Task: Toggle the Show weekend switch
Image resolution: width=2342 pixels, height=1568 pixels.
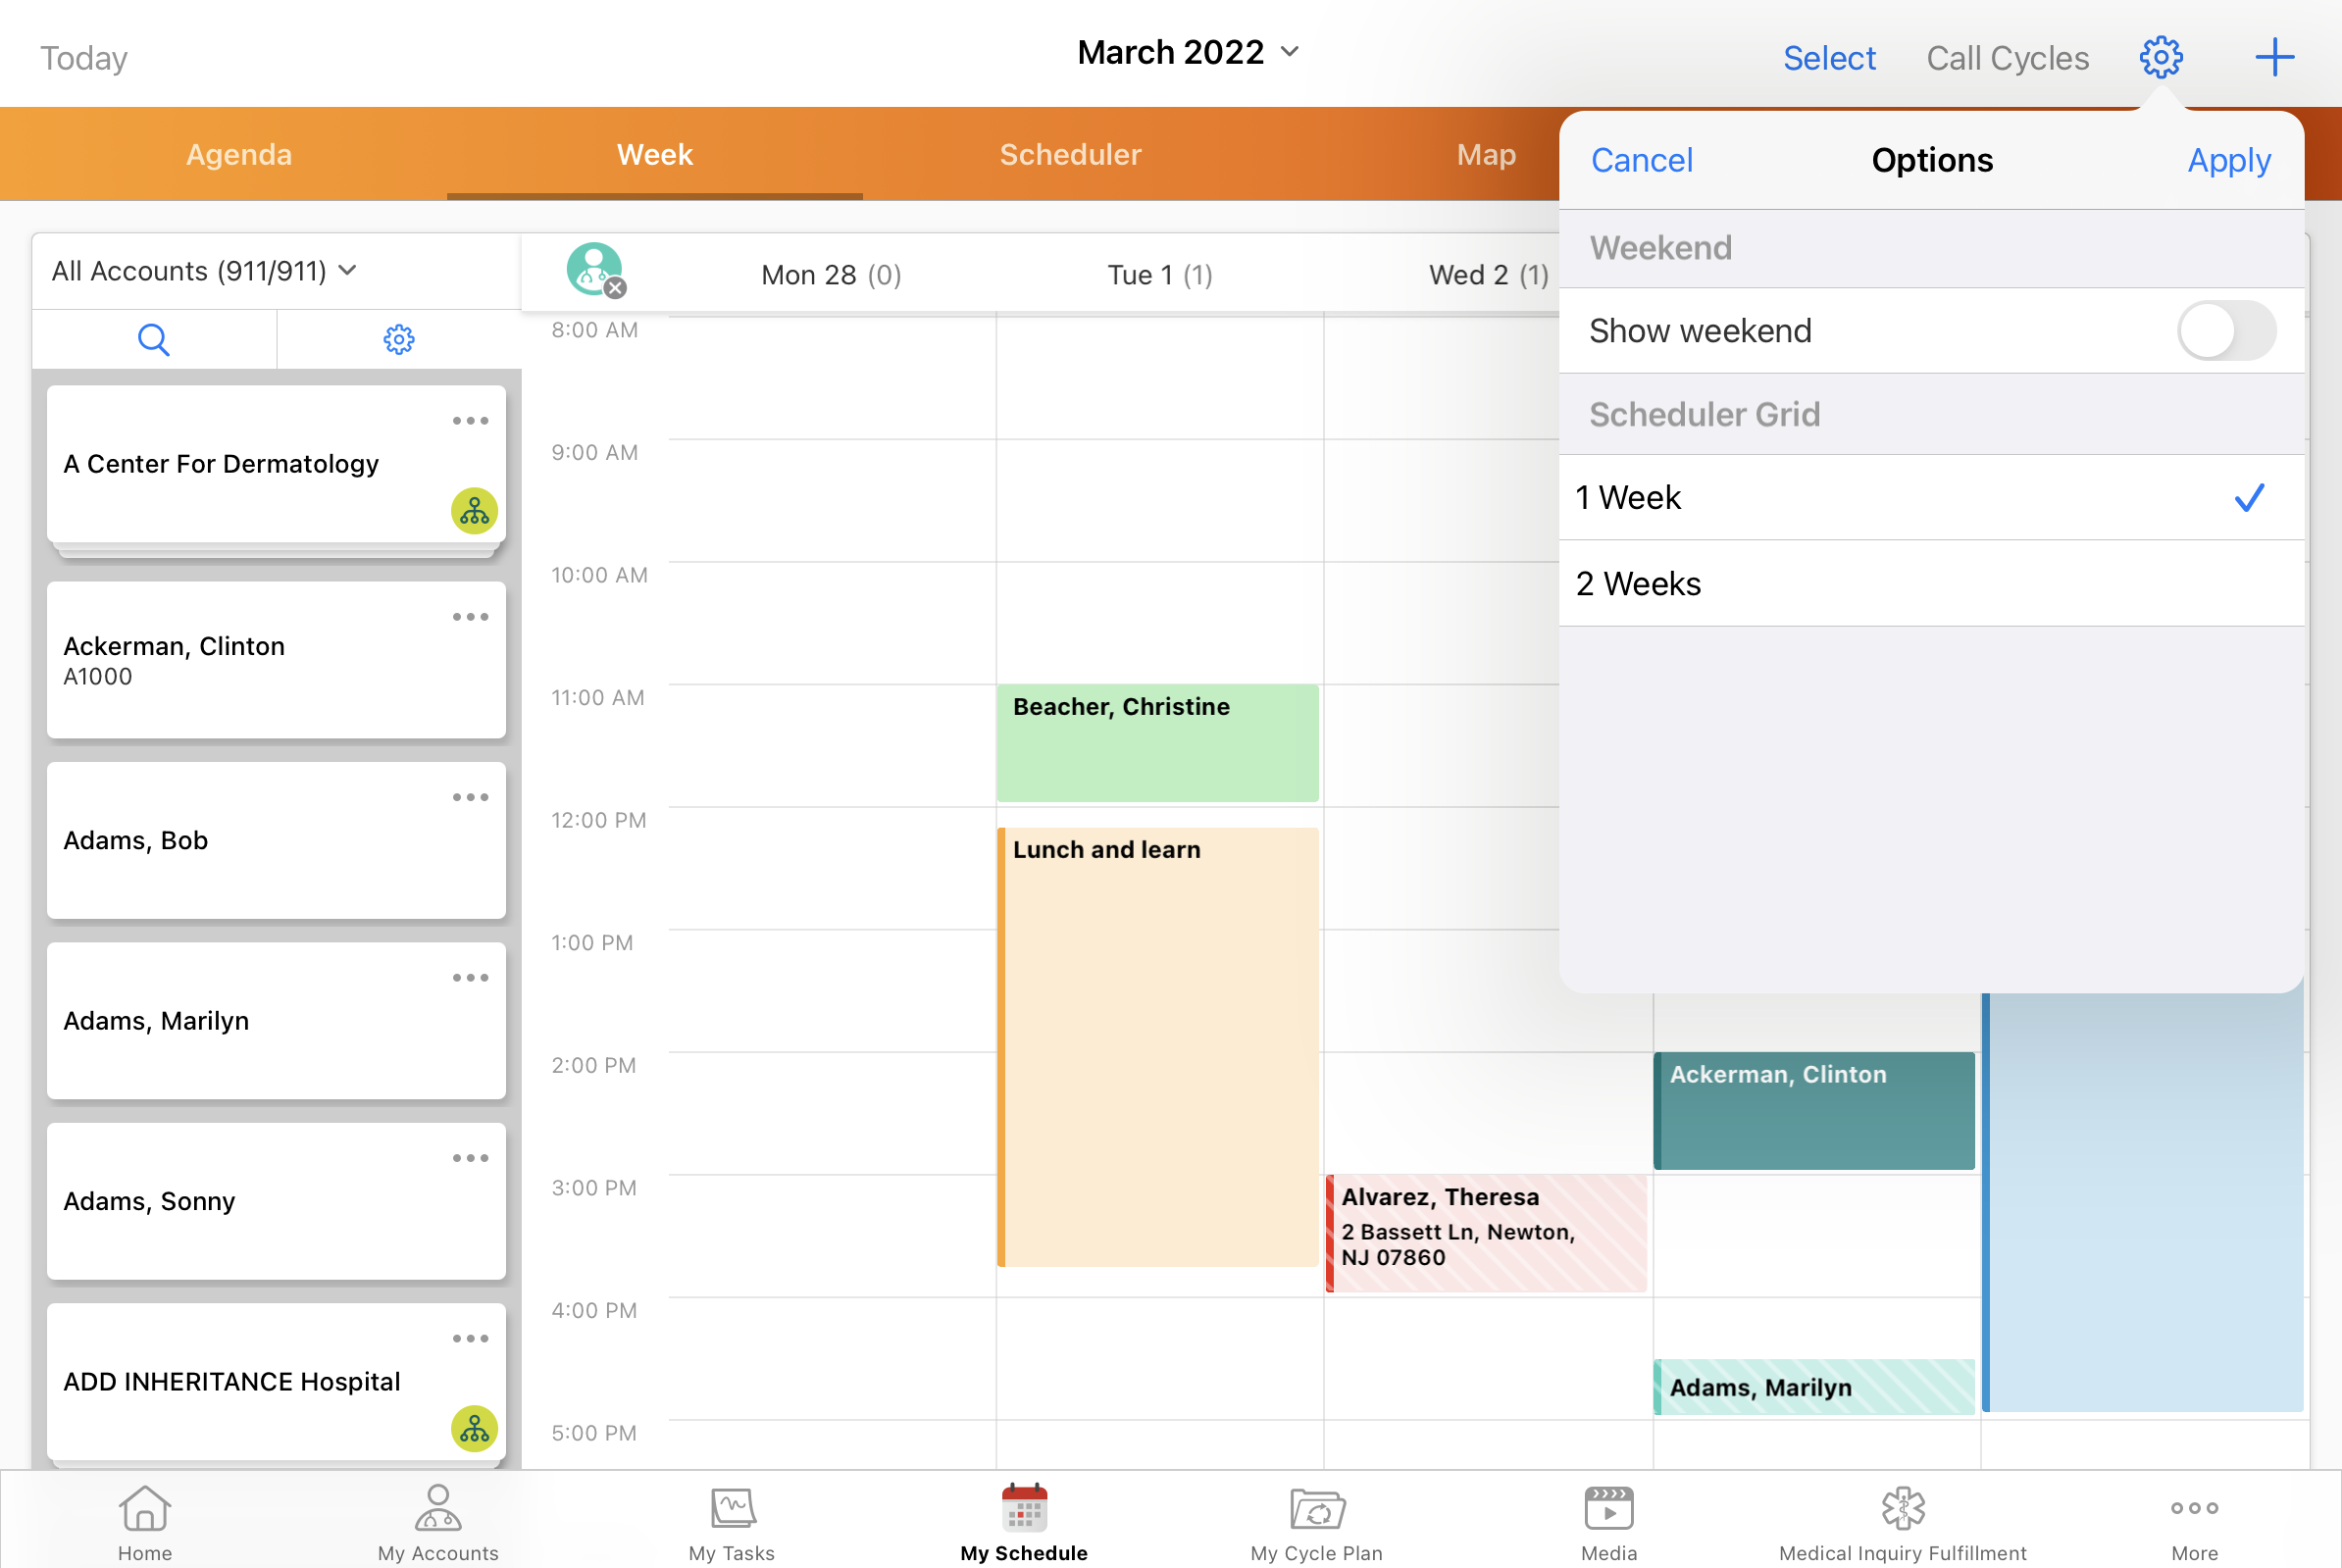Action: coord(2225,331)
